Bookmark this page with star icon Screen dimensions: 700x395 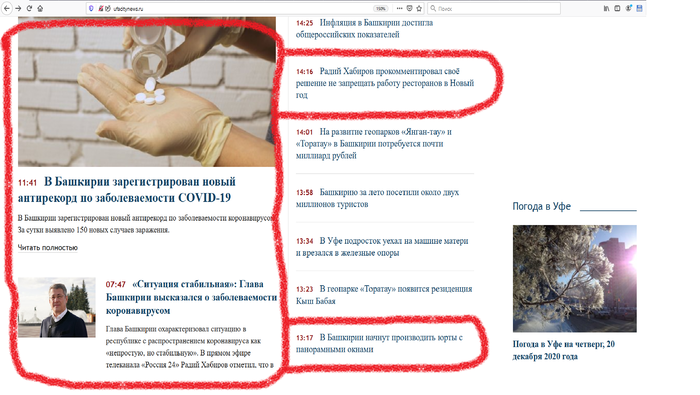tap(419, 8)
